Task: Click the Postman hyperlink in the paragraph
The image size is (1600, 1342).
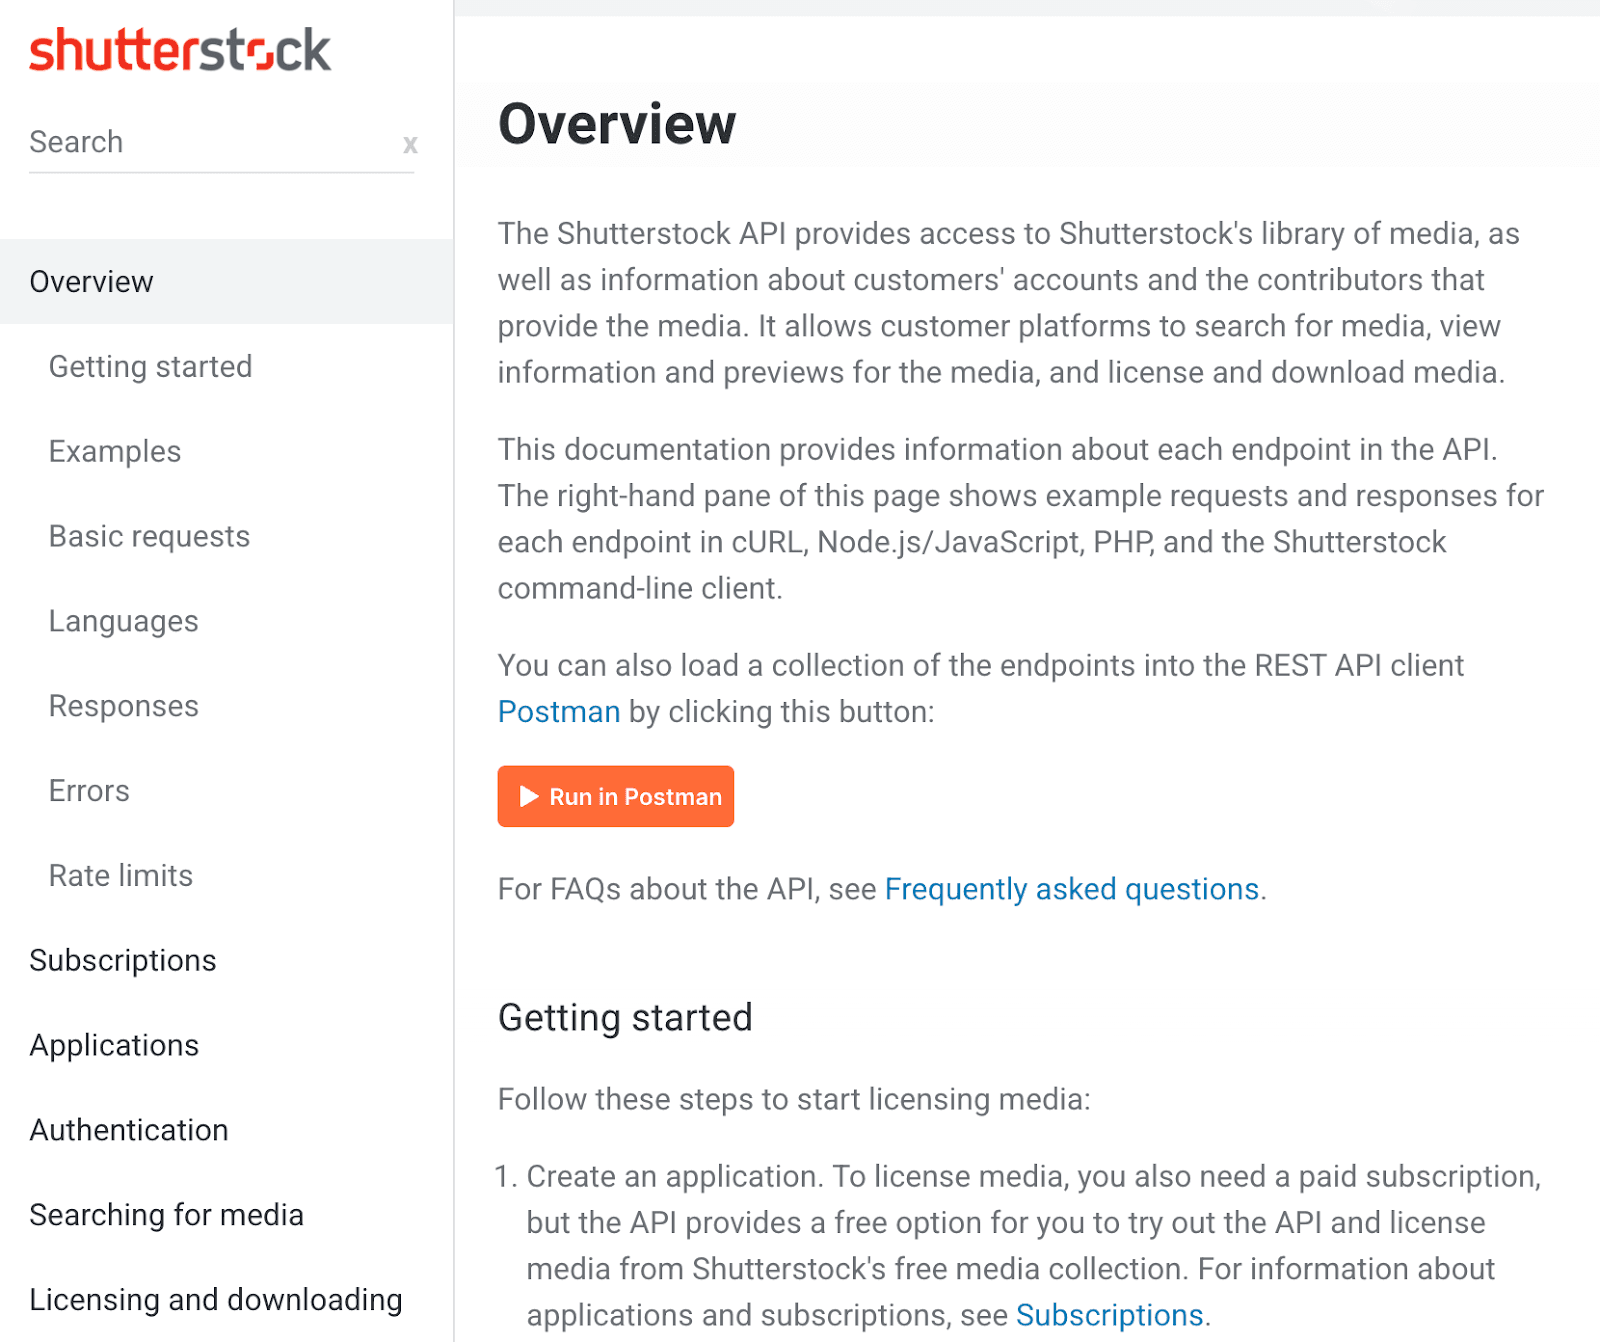Action: click(558, 711)
